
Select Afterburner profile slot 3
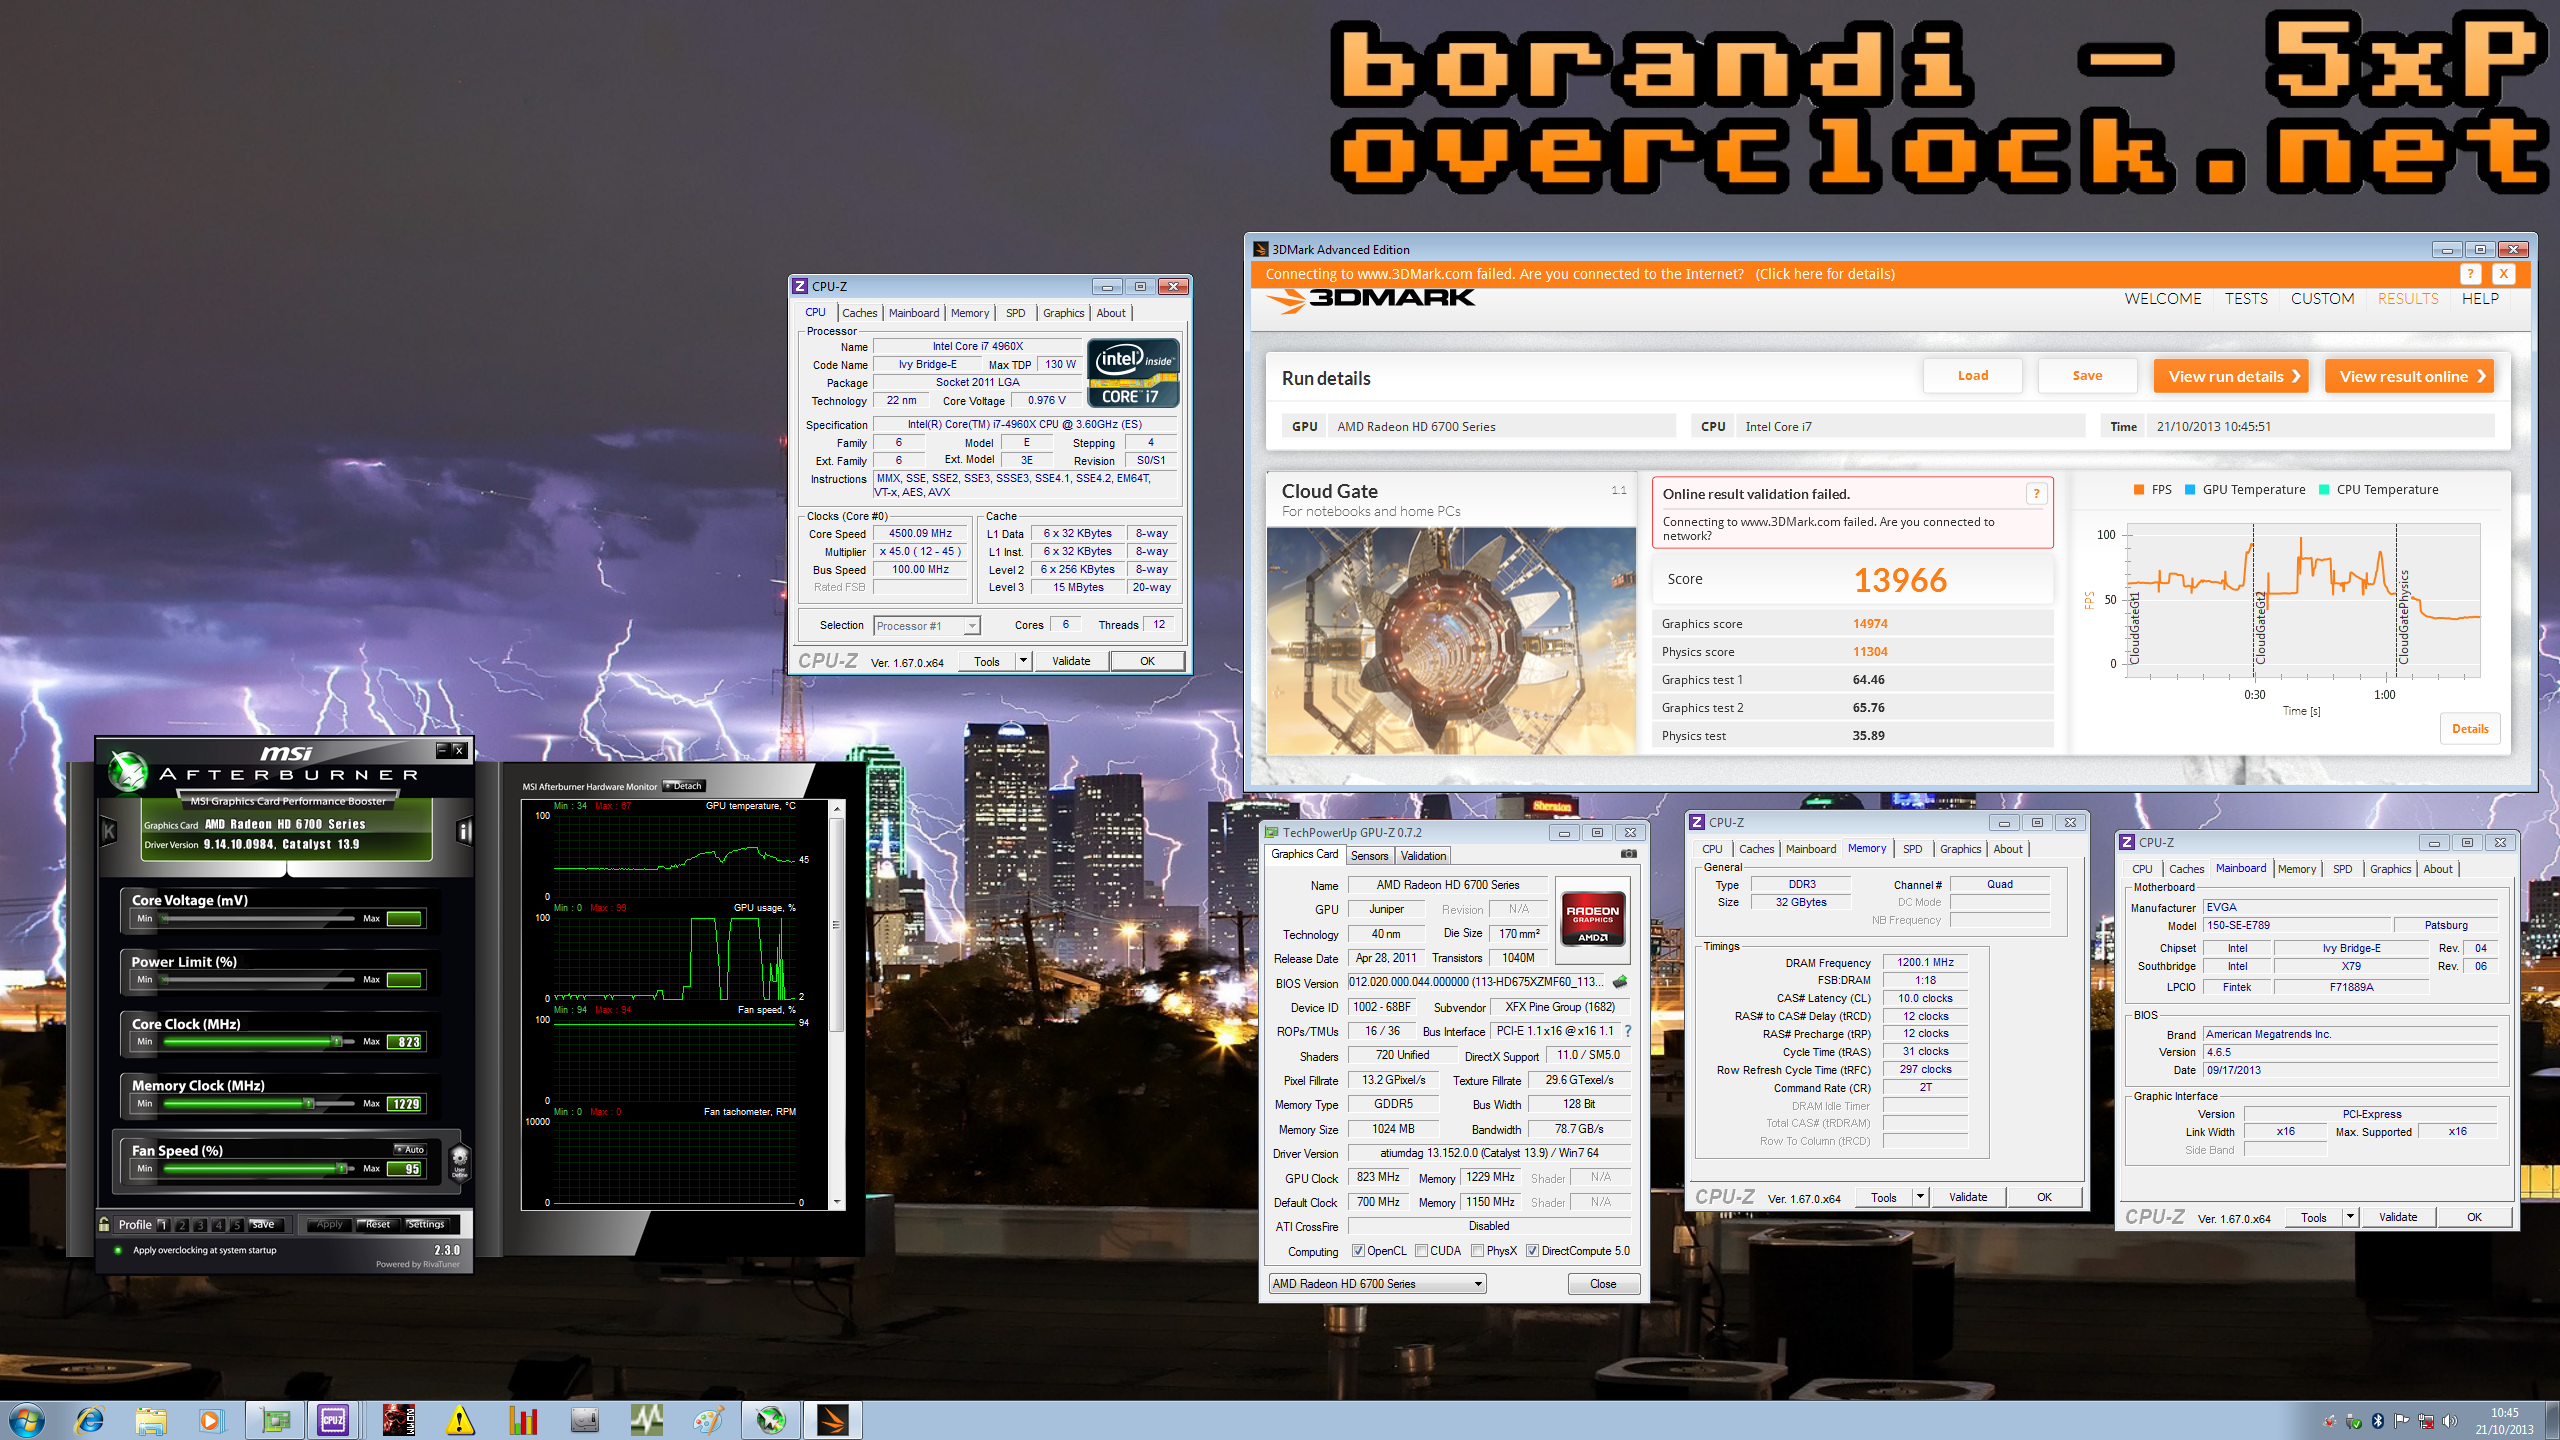tap(200, 1224)
